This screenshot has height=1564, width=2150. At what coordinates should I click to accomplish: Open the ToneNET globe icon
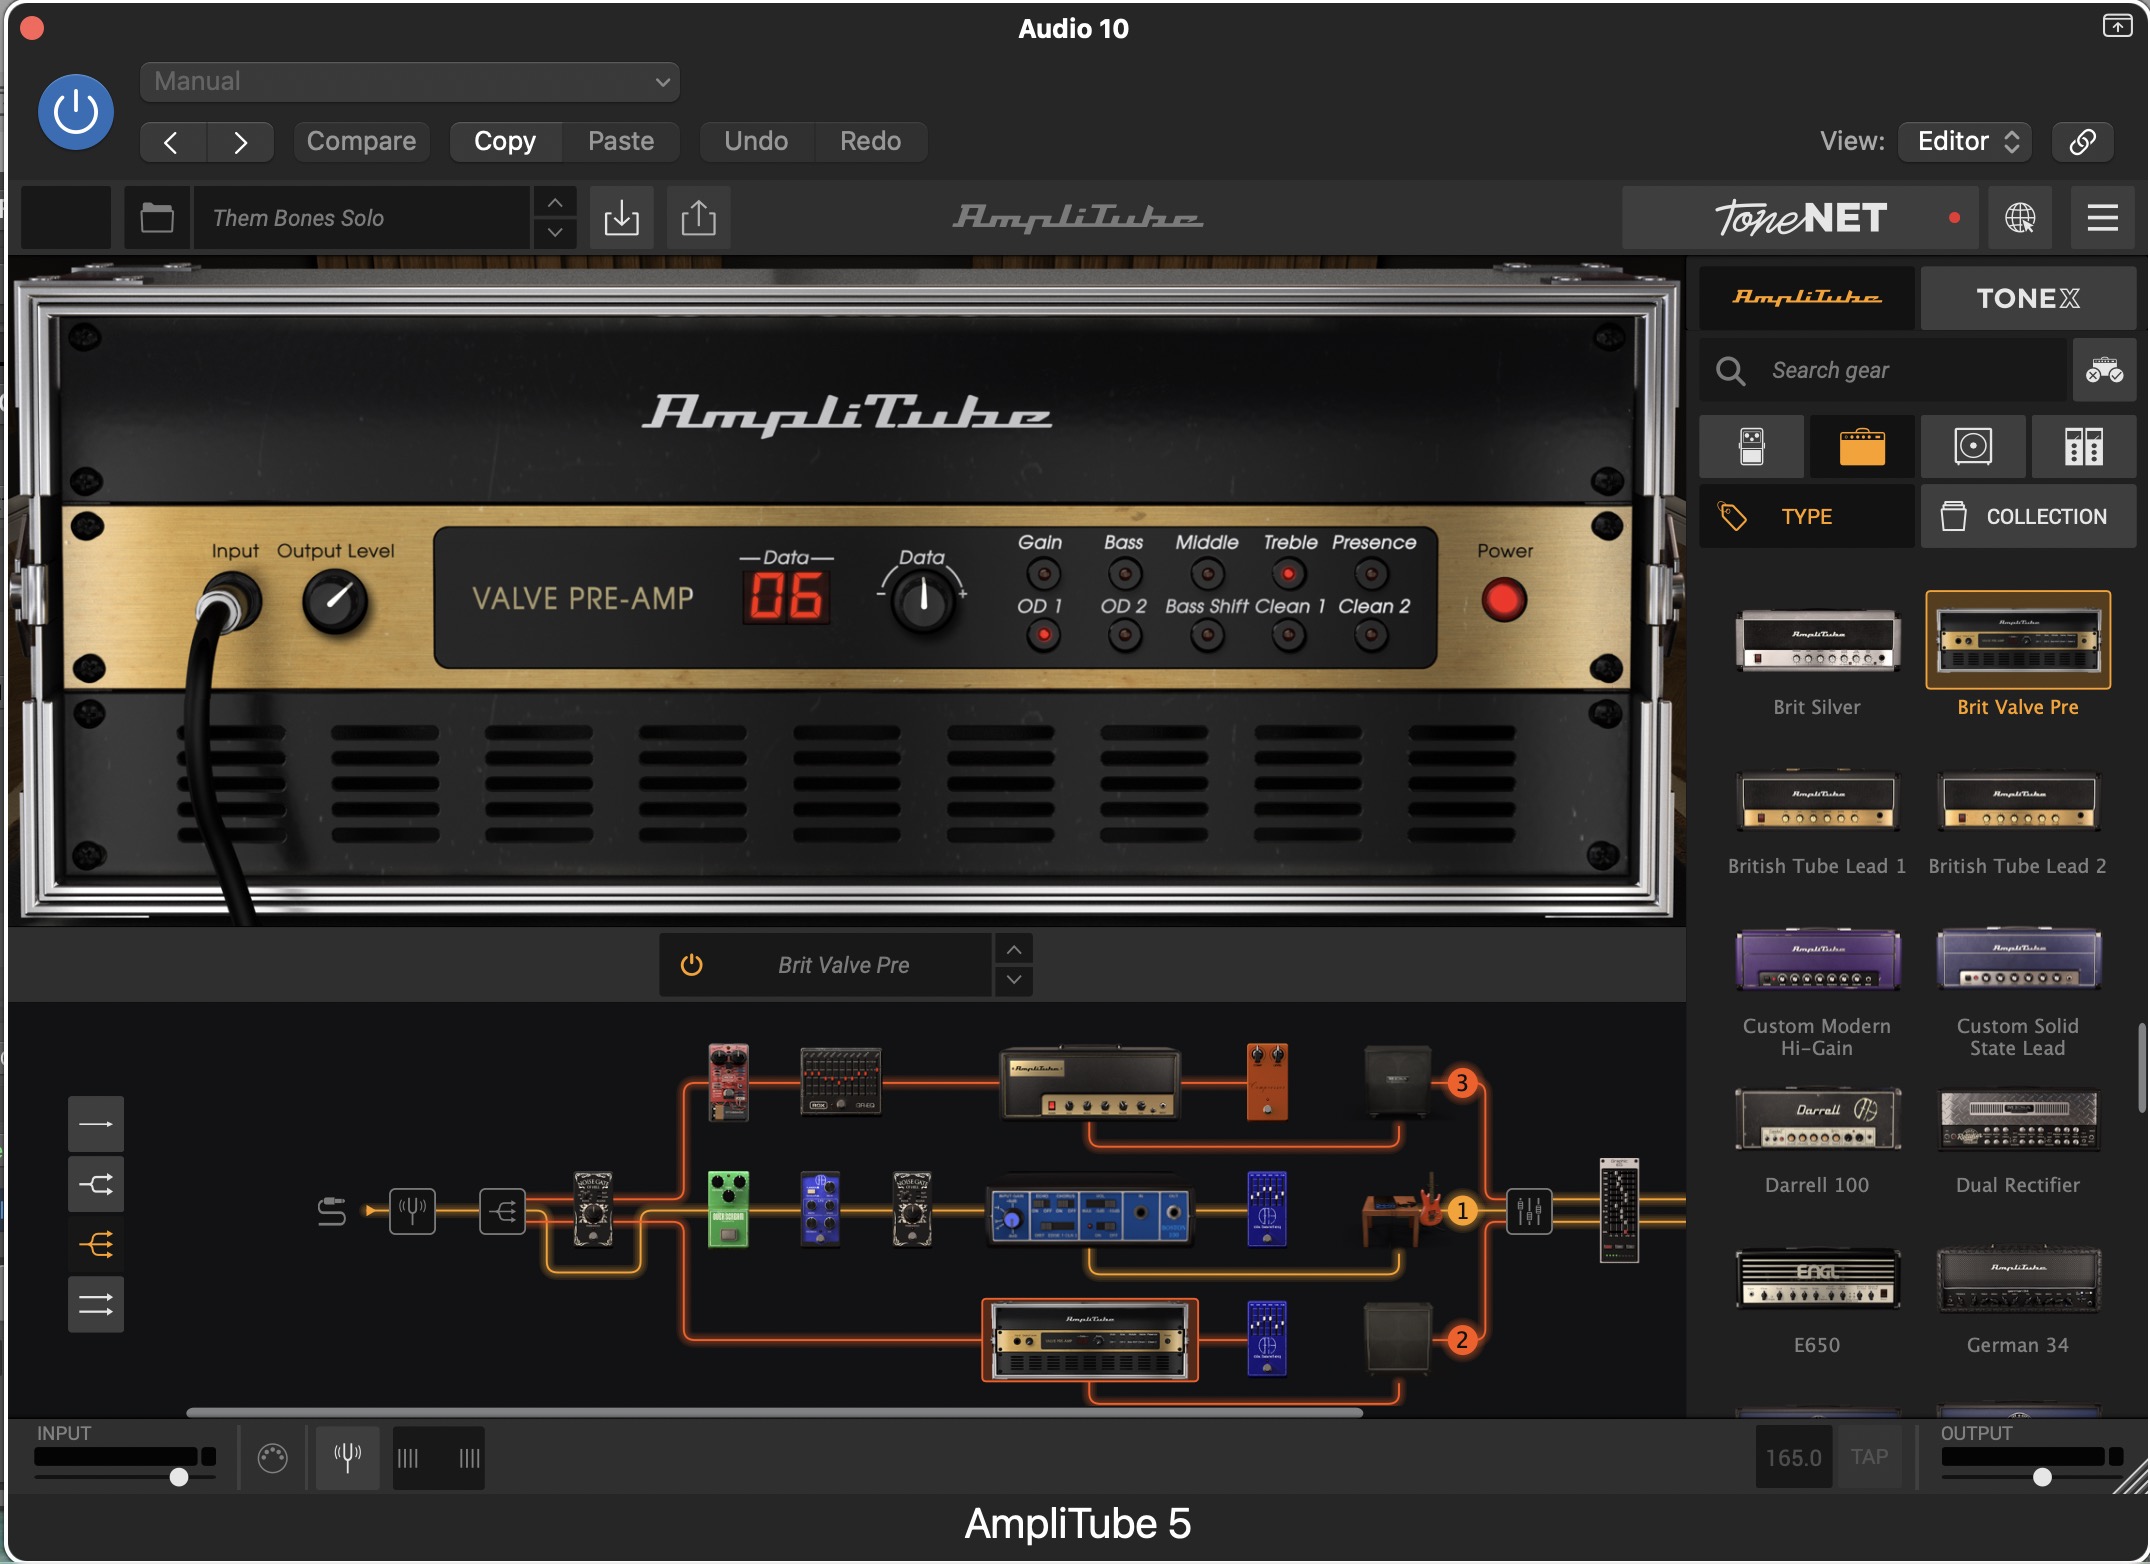pos(2019,217)
